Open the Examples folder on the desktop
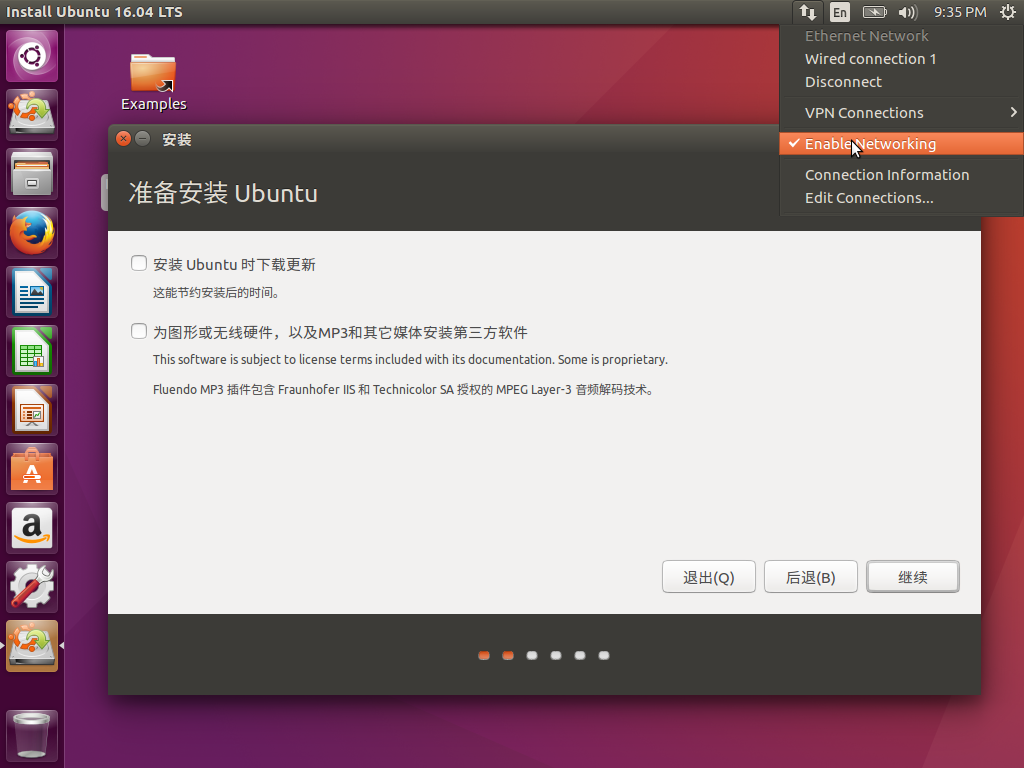 pos(153,75)
